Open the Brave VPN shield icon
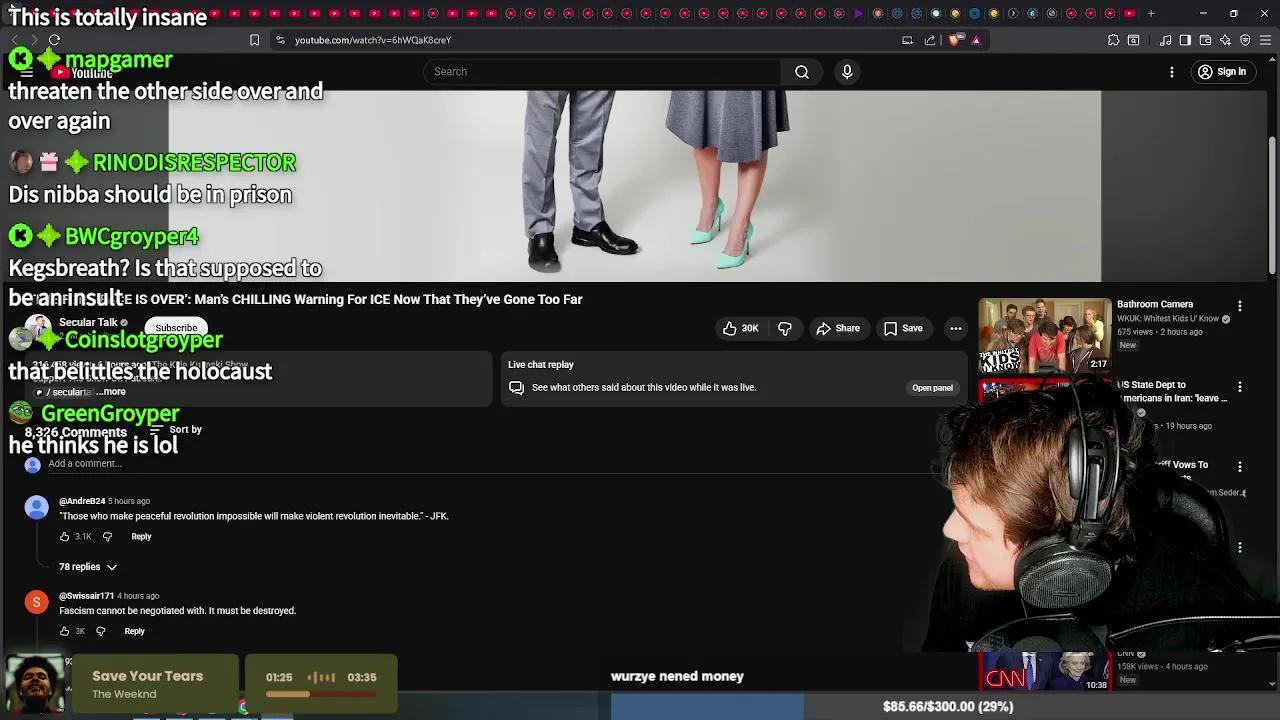 click(1245, 40)
